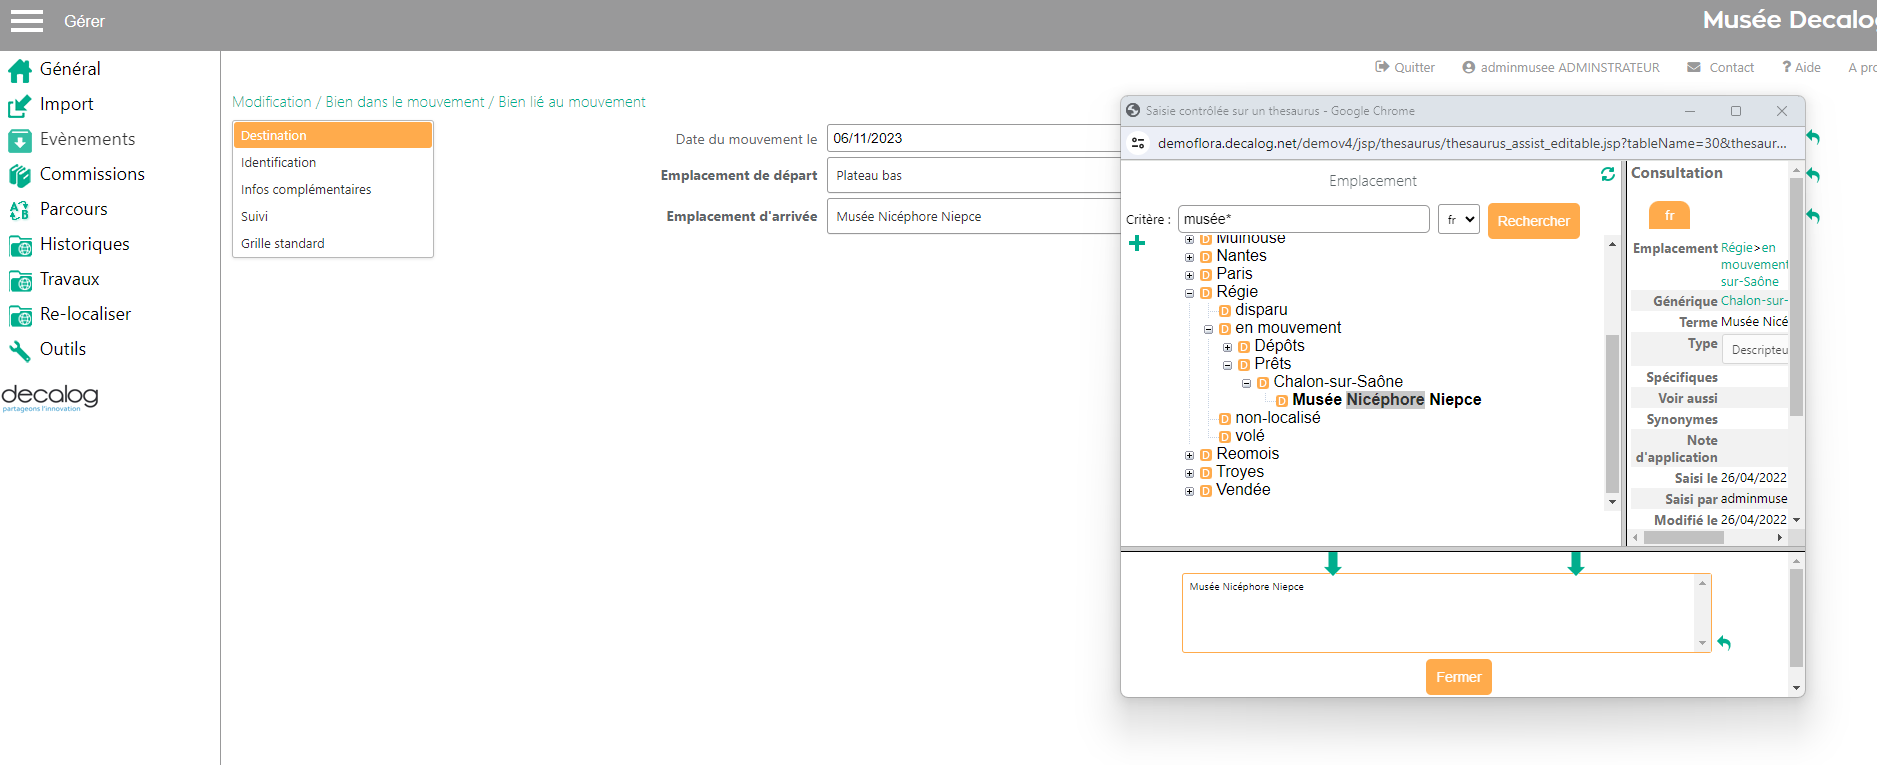Image resolution: width=1877 pixels, height=765 pixels.
Task: Click the Import icon in the sidebar
Action: click(x=20, y=105)
